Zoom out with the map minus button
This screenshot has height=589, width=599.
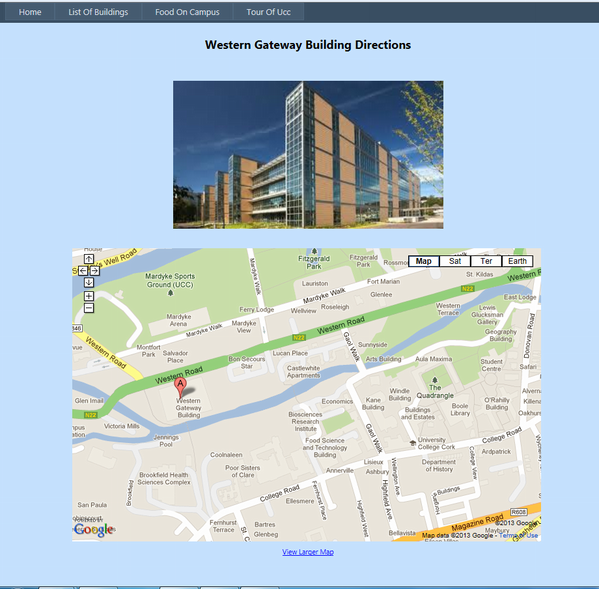(x=89, y=308)
